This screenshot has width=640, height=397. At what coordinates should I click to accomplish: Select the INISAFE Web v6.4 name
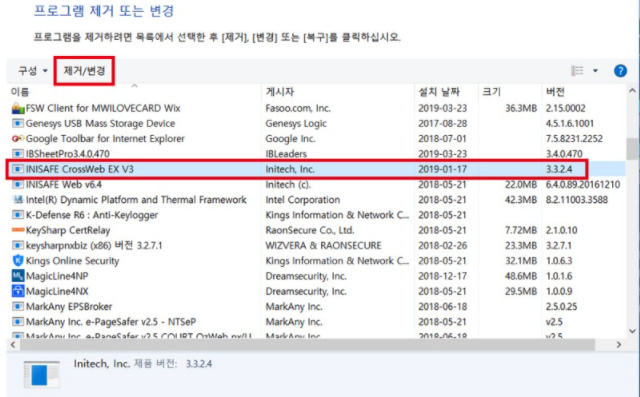pos(64,184)
